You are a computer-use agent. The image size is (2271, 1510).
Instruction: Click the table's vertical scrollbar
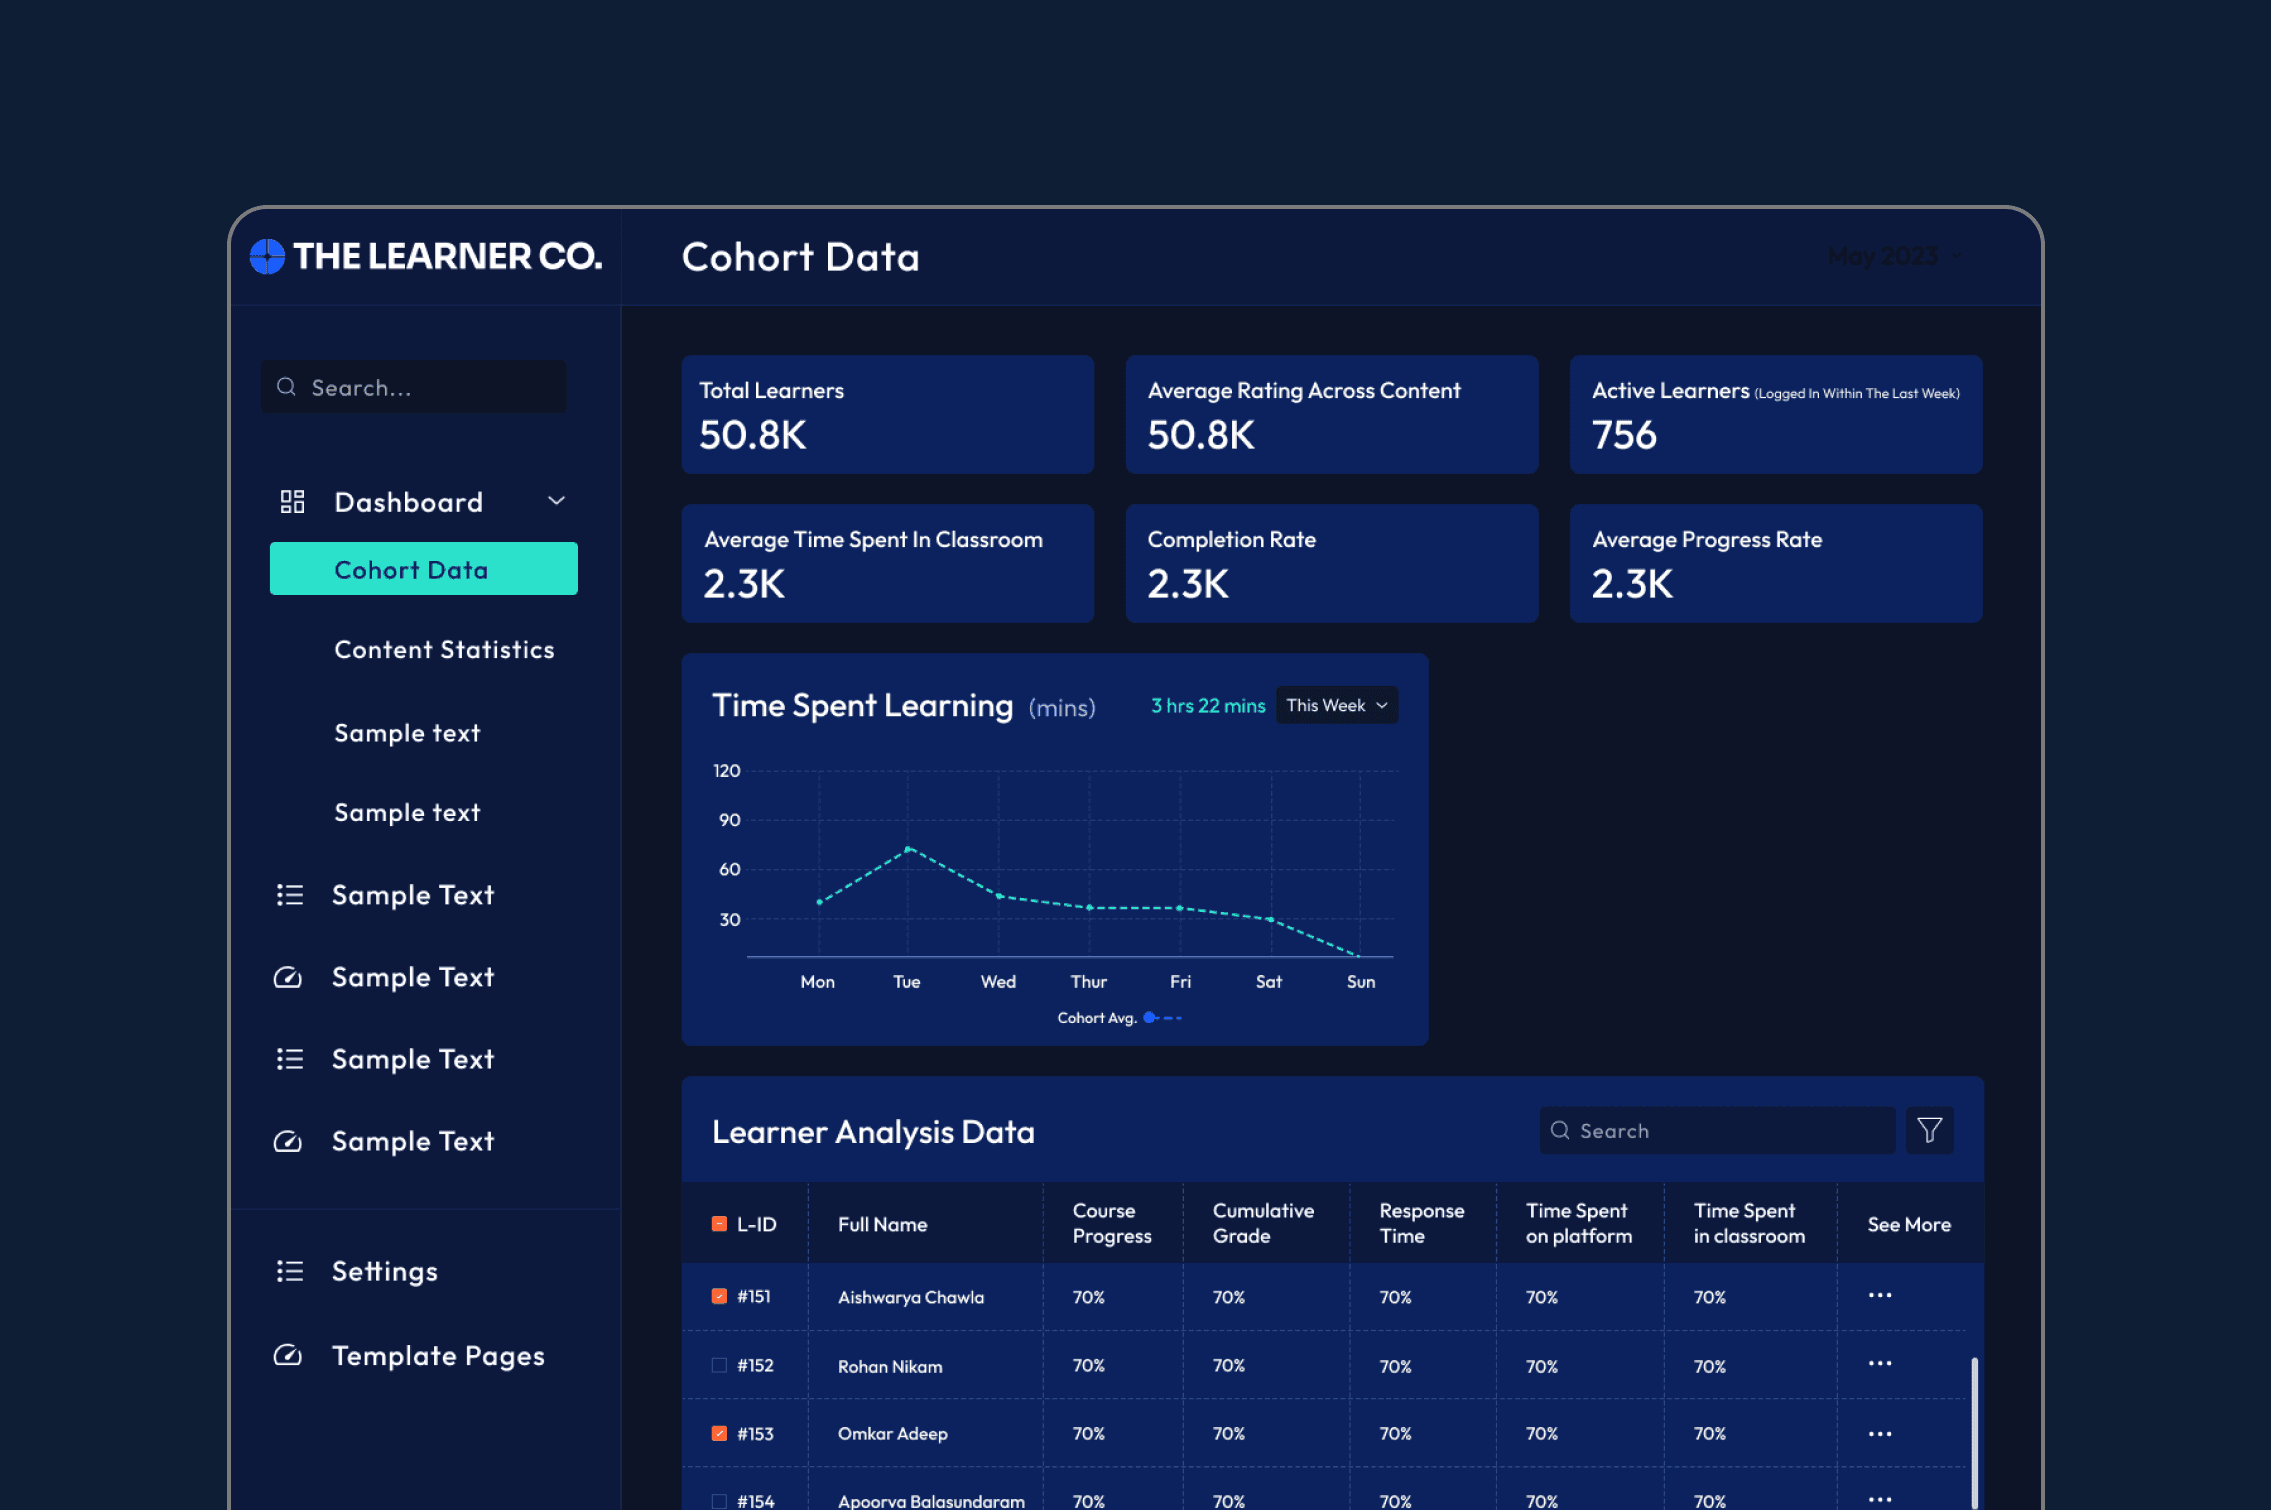pyautogui.click(x=1974, y=1432)
